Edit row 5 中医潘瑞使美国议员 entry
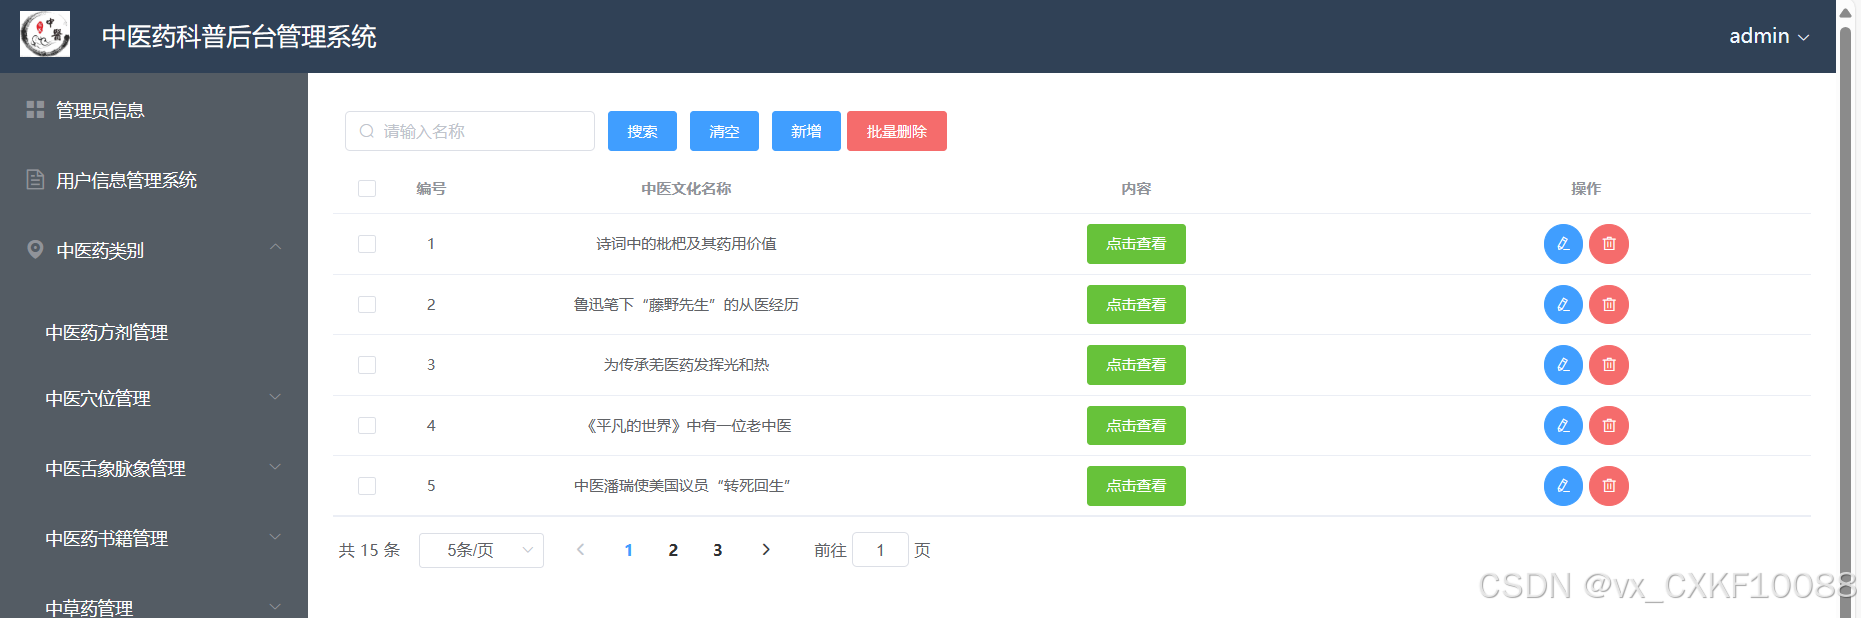1861x618 pixels. (1563, 486)
